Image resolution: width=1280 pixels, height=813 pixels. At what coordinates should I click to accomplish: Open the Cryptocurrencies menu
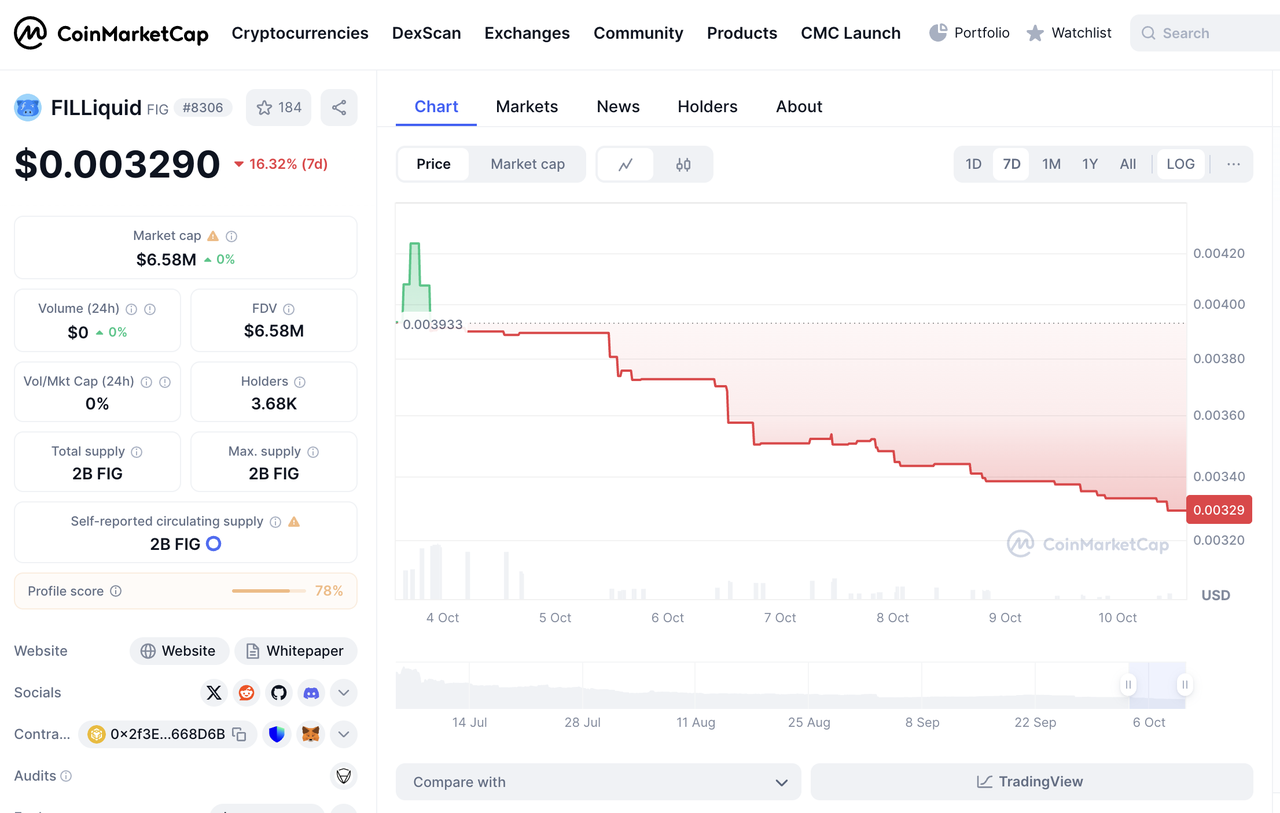300,33
